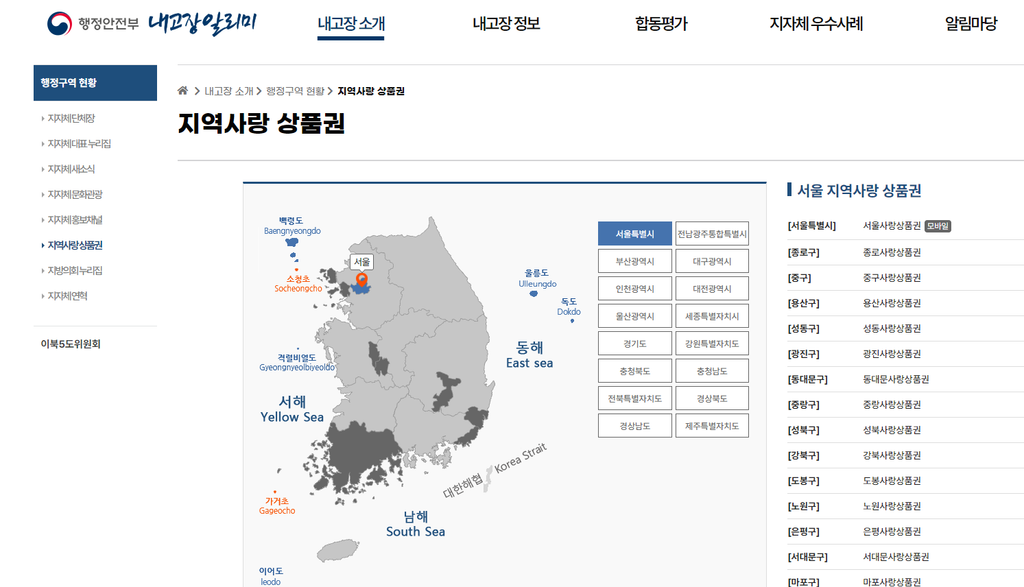Select the 경상북도 region button
Screen dimensions: 1024x587
tap(712, 398)
